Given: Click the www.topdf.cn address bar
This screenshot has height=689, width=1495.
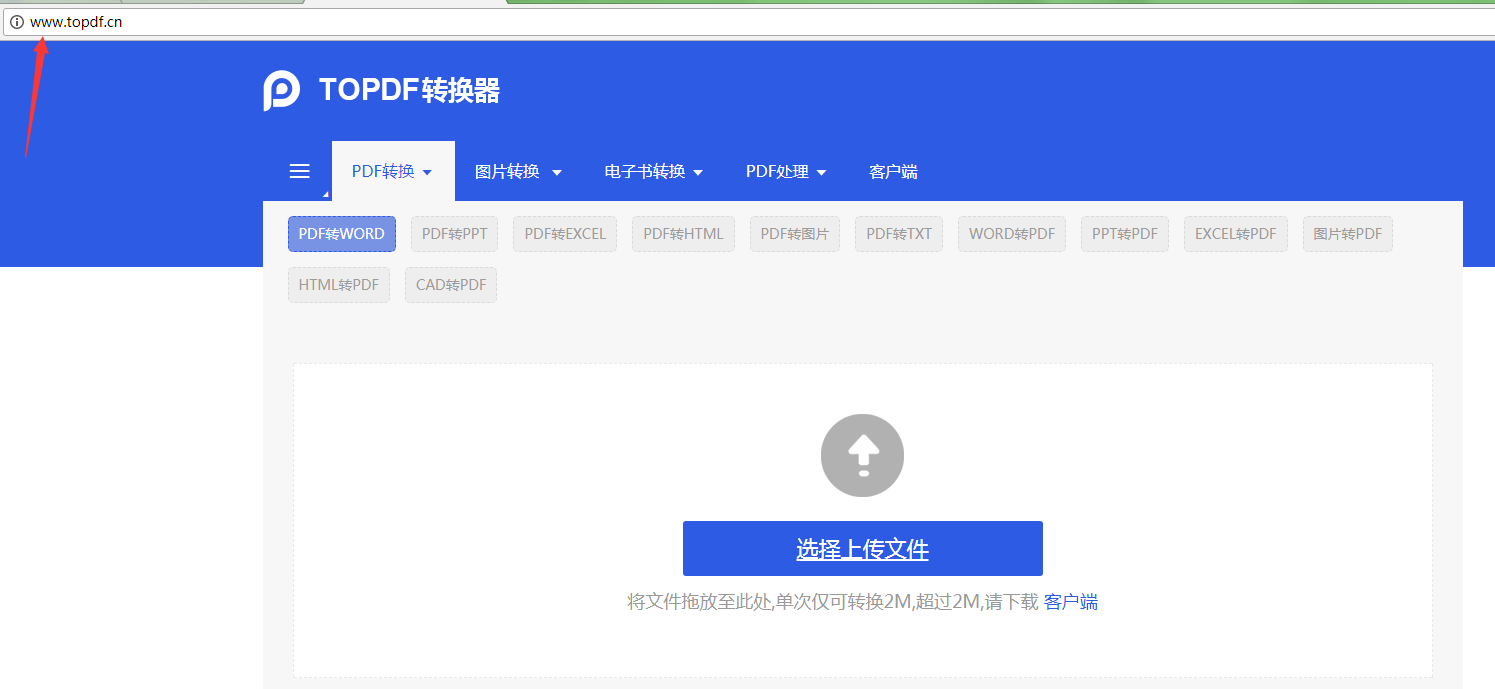Looking at the screenshot, I should (750, 22).
